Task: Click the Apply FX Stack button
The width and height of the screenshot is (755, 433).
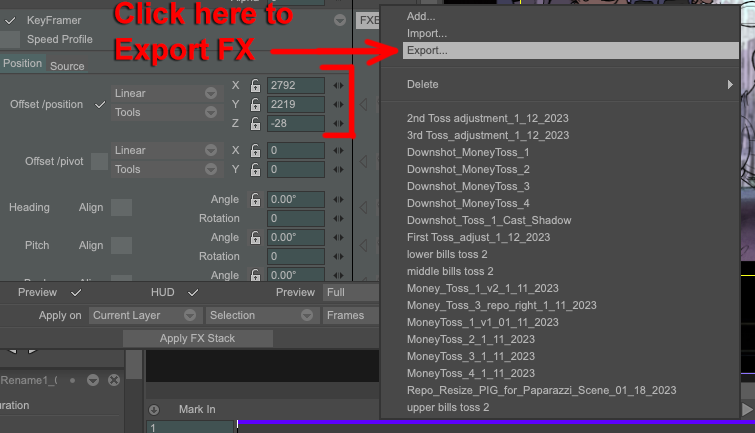Action: (197, 339)
